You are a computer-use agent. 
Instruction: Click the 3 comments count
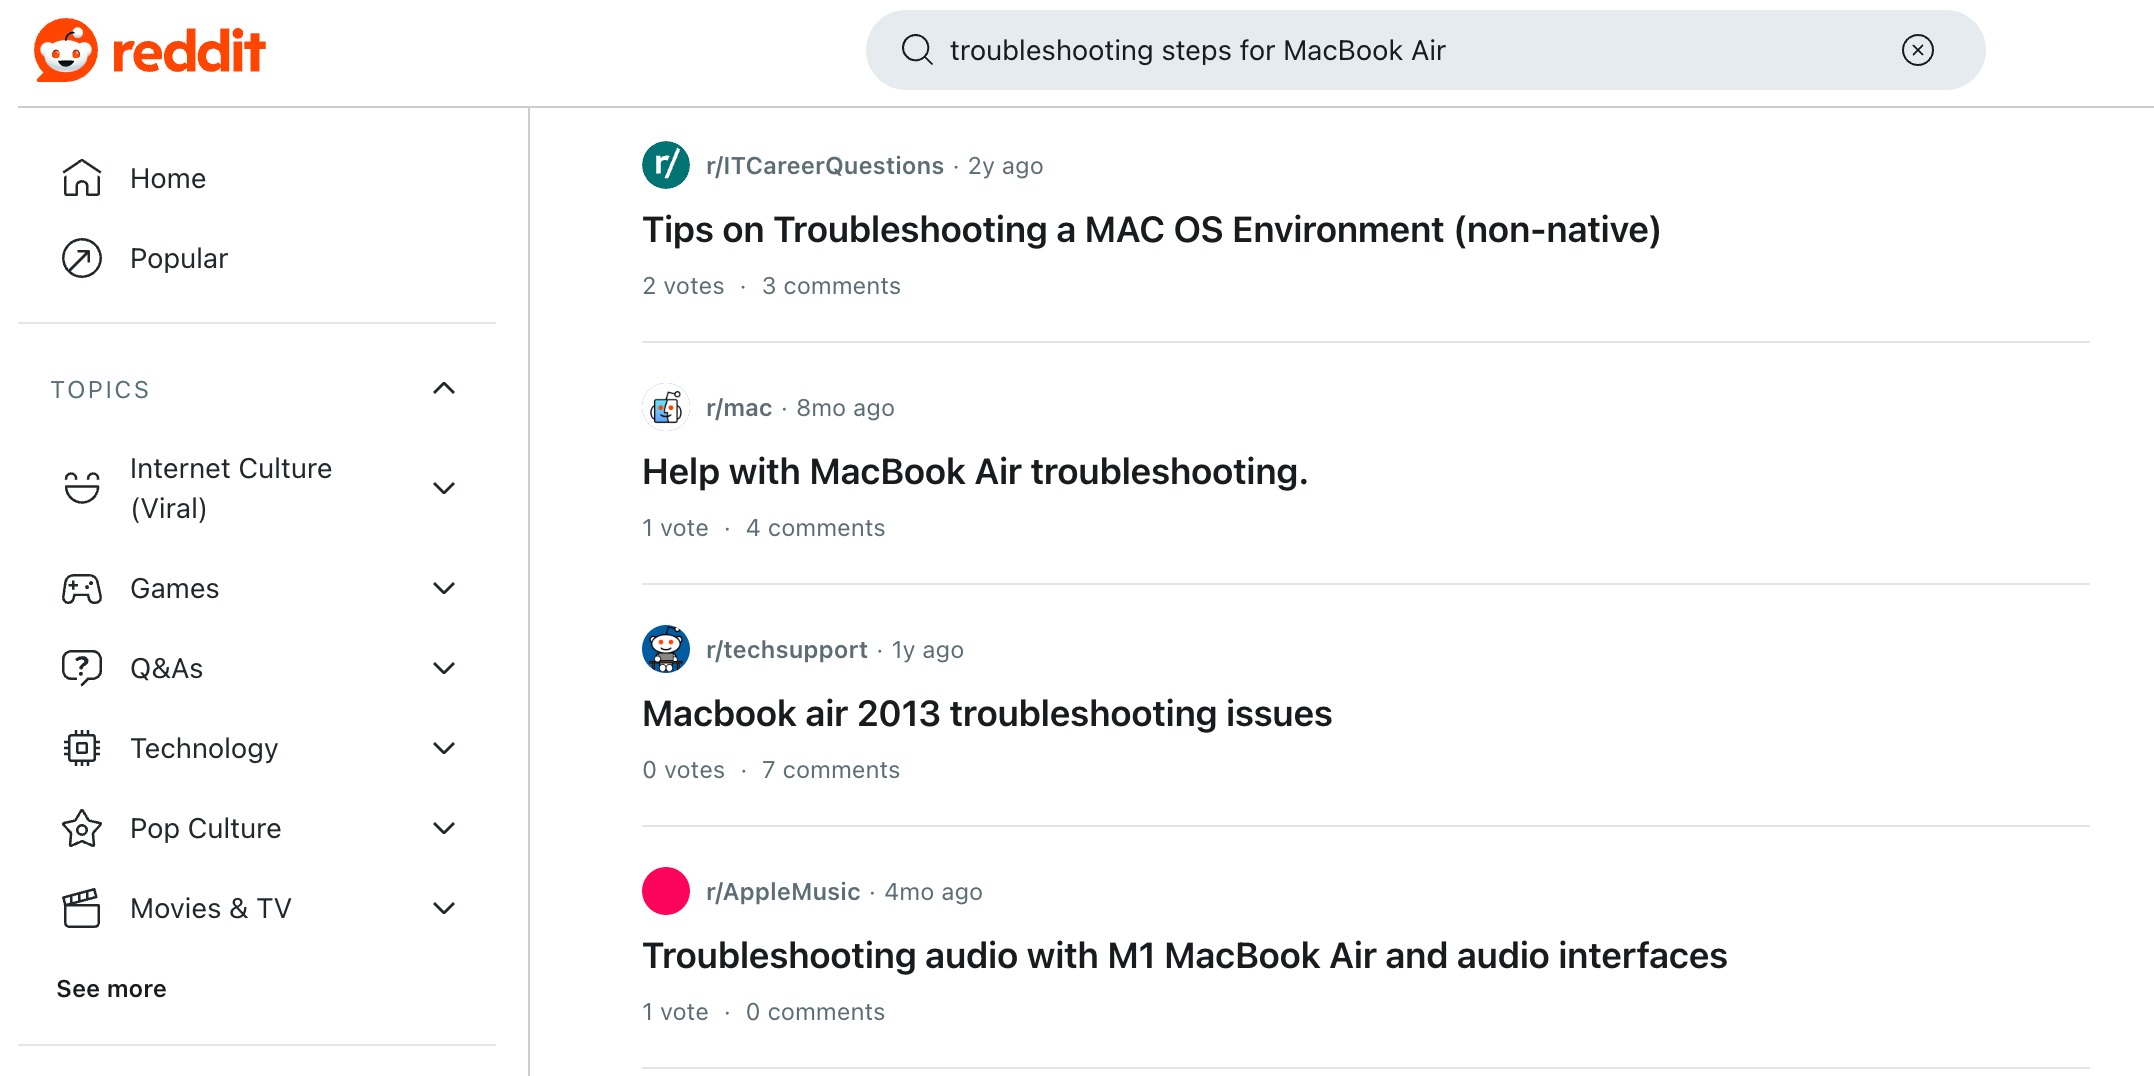pos(831,286)
